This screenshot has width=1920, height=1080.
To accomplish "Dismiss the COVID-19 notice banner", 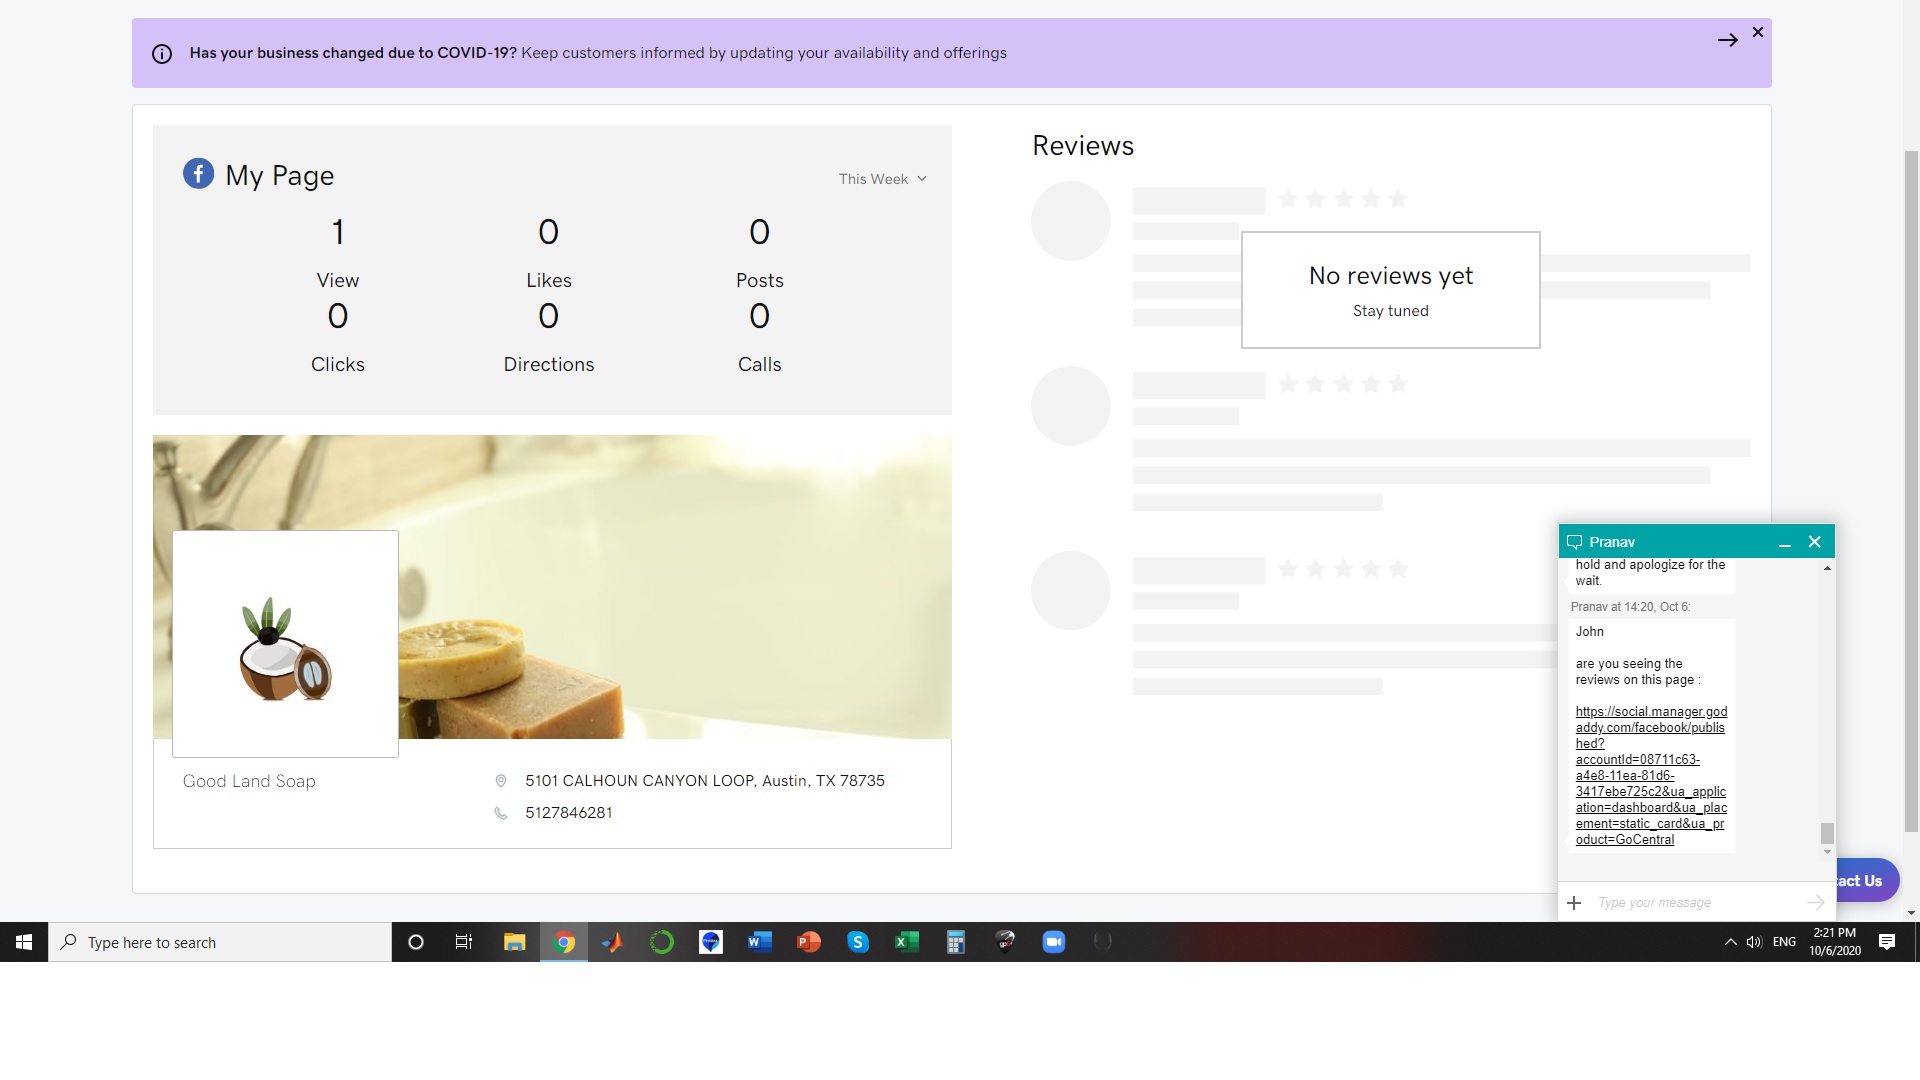I will (1758, 32).
